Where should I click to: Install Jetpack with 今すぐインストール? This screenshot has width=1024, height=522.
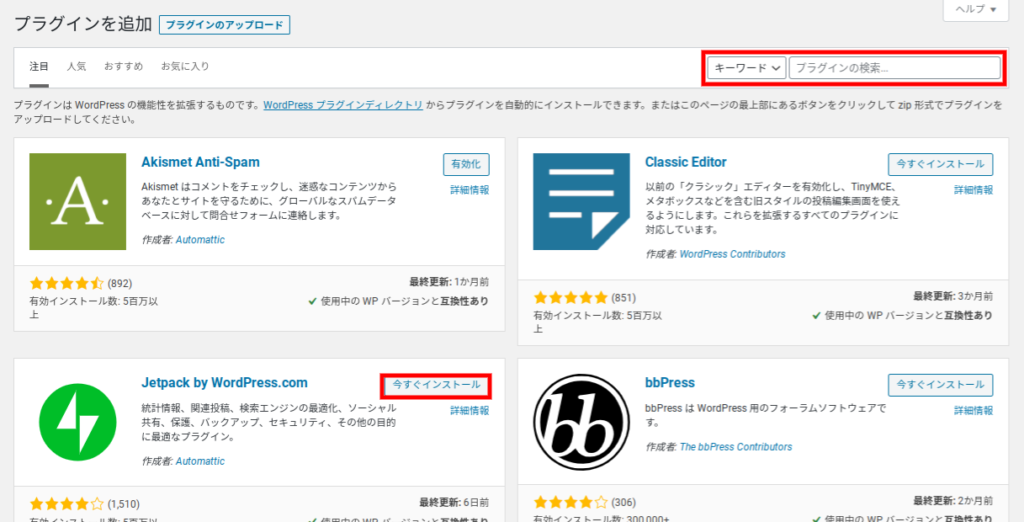(x=436, y=385)
